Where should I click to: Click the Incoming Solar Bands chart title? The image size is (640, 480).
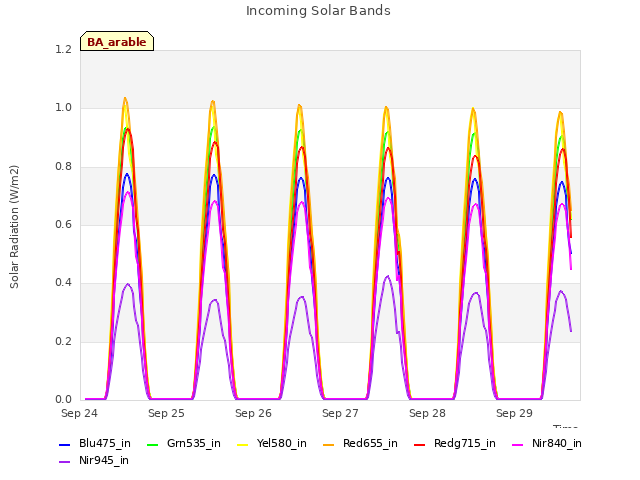tap(318, 11)
